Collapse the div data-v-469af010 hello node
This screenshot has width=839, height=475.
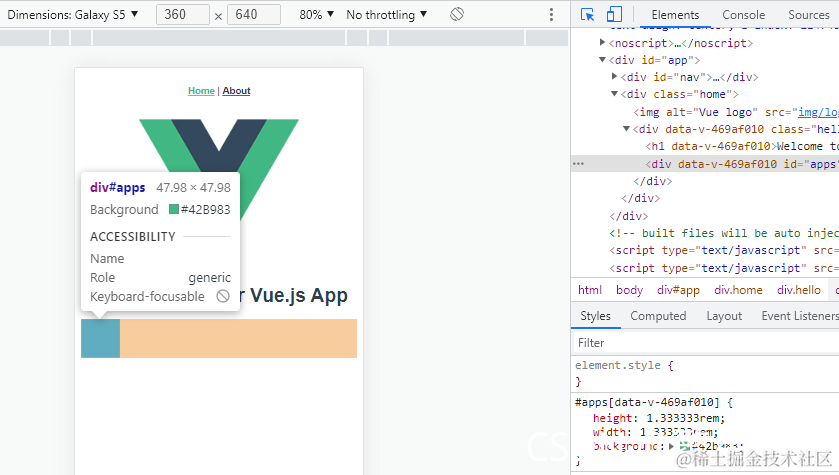(x=626, y=129)
